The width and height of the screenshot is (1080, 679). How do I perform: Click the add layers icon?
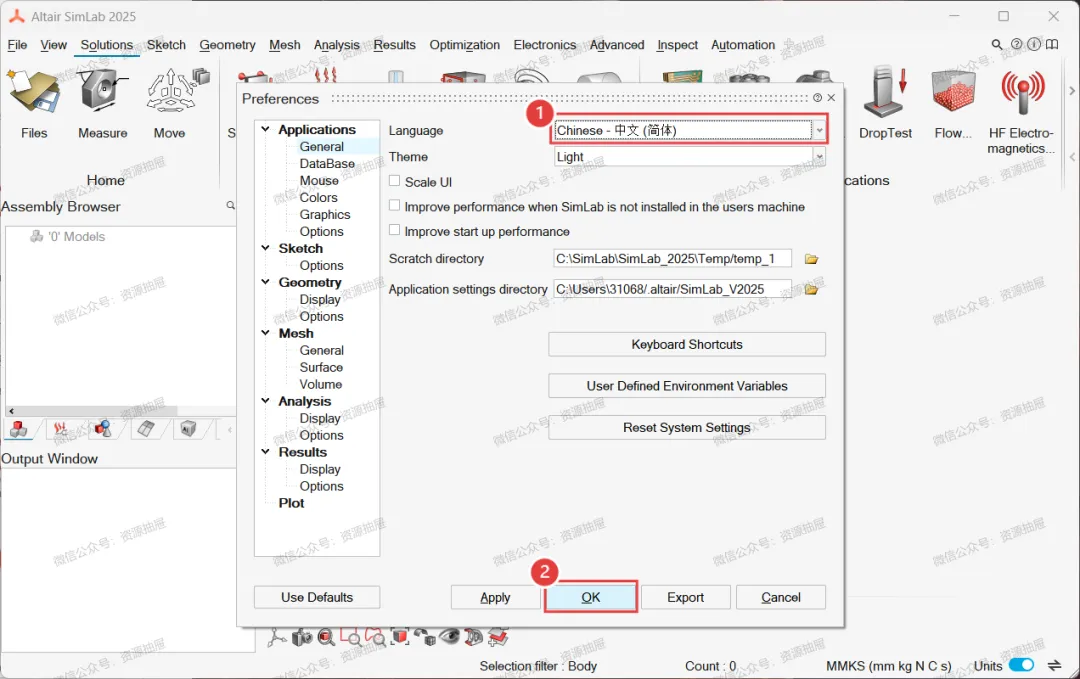[498, 637]
